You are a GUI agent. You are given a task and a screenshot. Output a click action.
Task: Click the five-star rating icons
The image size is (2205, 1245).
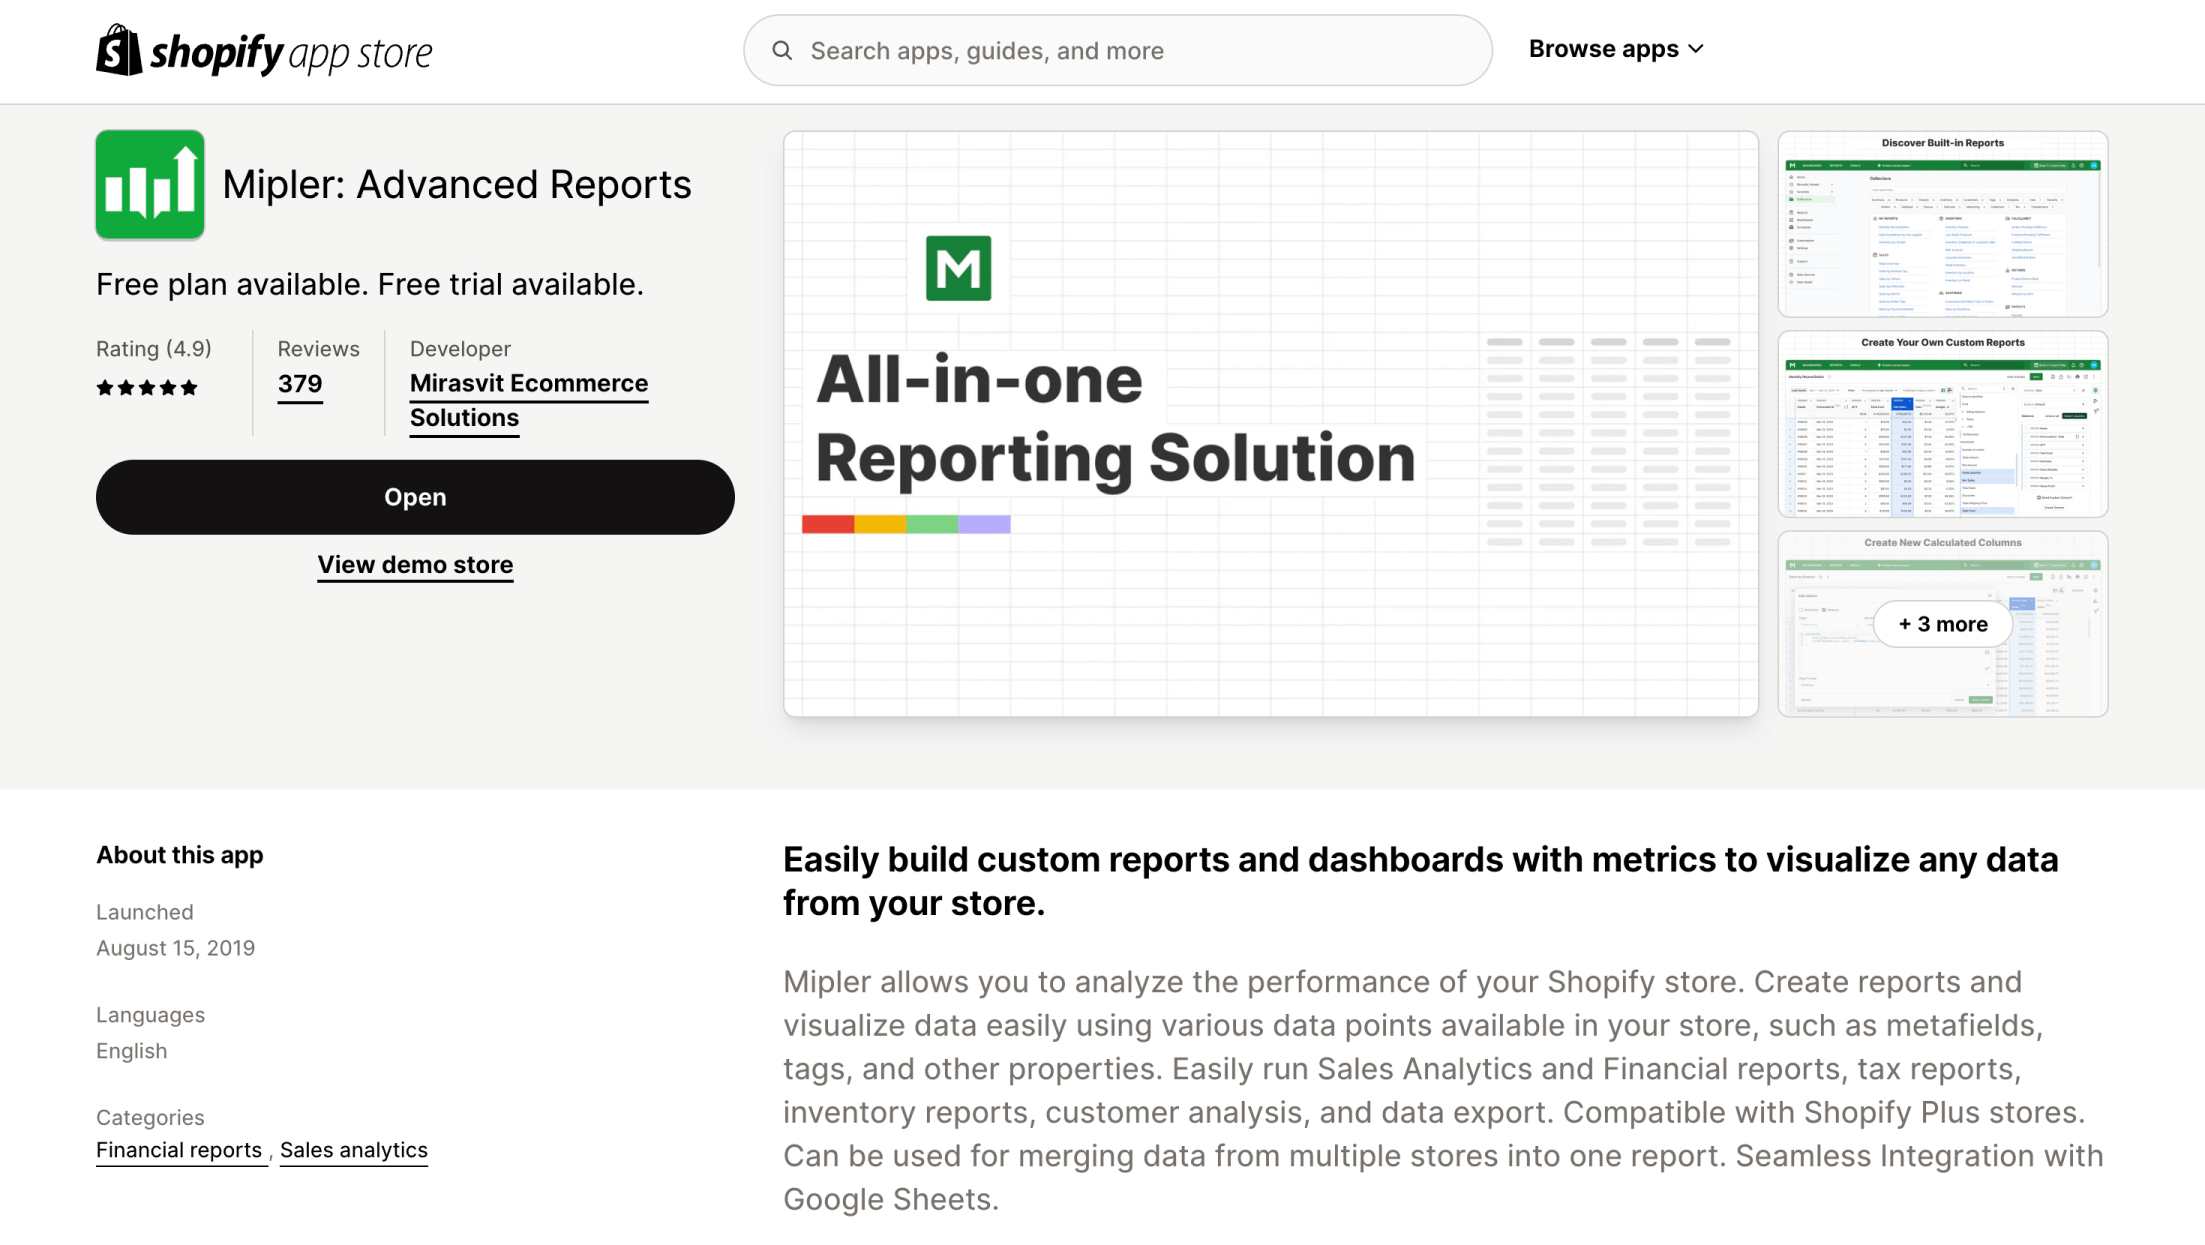click(x=147, y=388)
